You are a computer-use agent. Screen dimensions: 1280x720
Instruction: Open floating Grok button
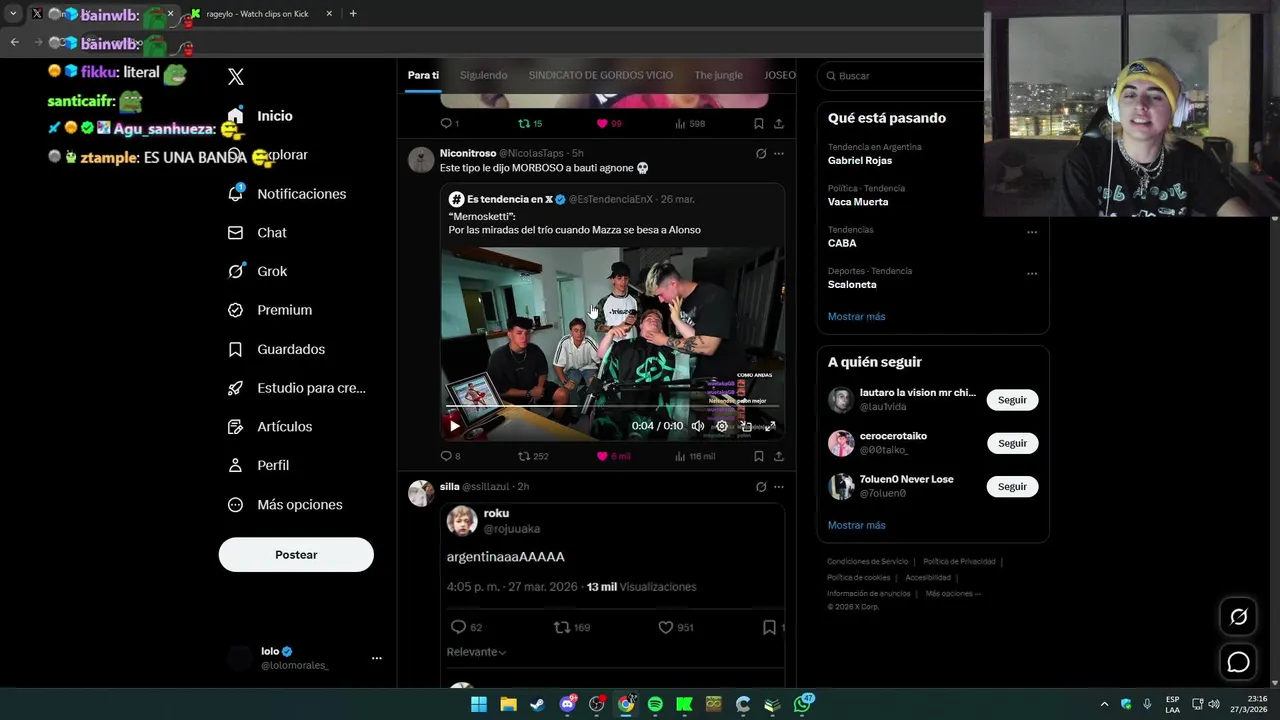[x=1238, y=617]
